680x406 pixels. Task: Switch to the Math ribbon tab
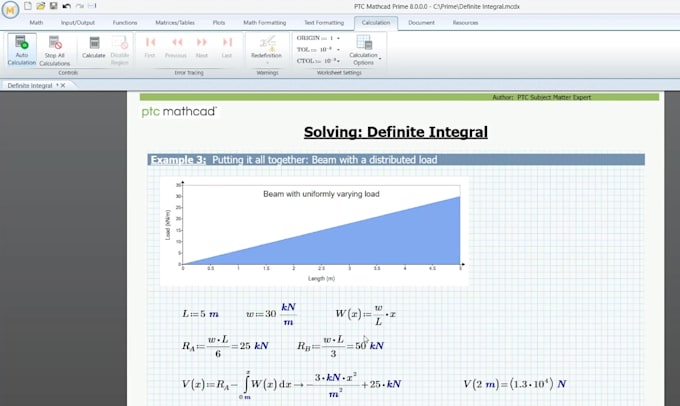pos(36,23)
